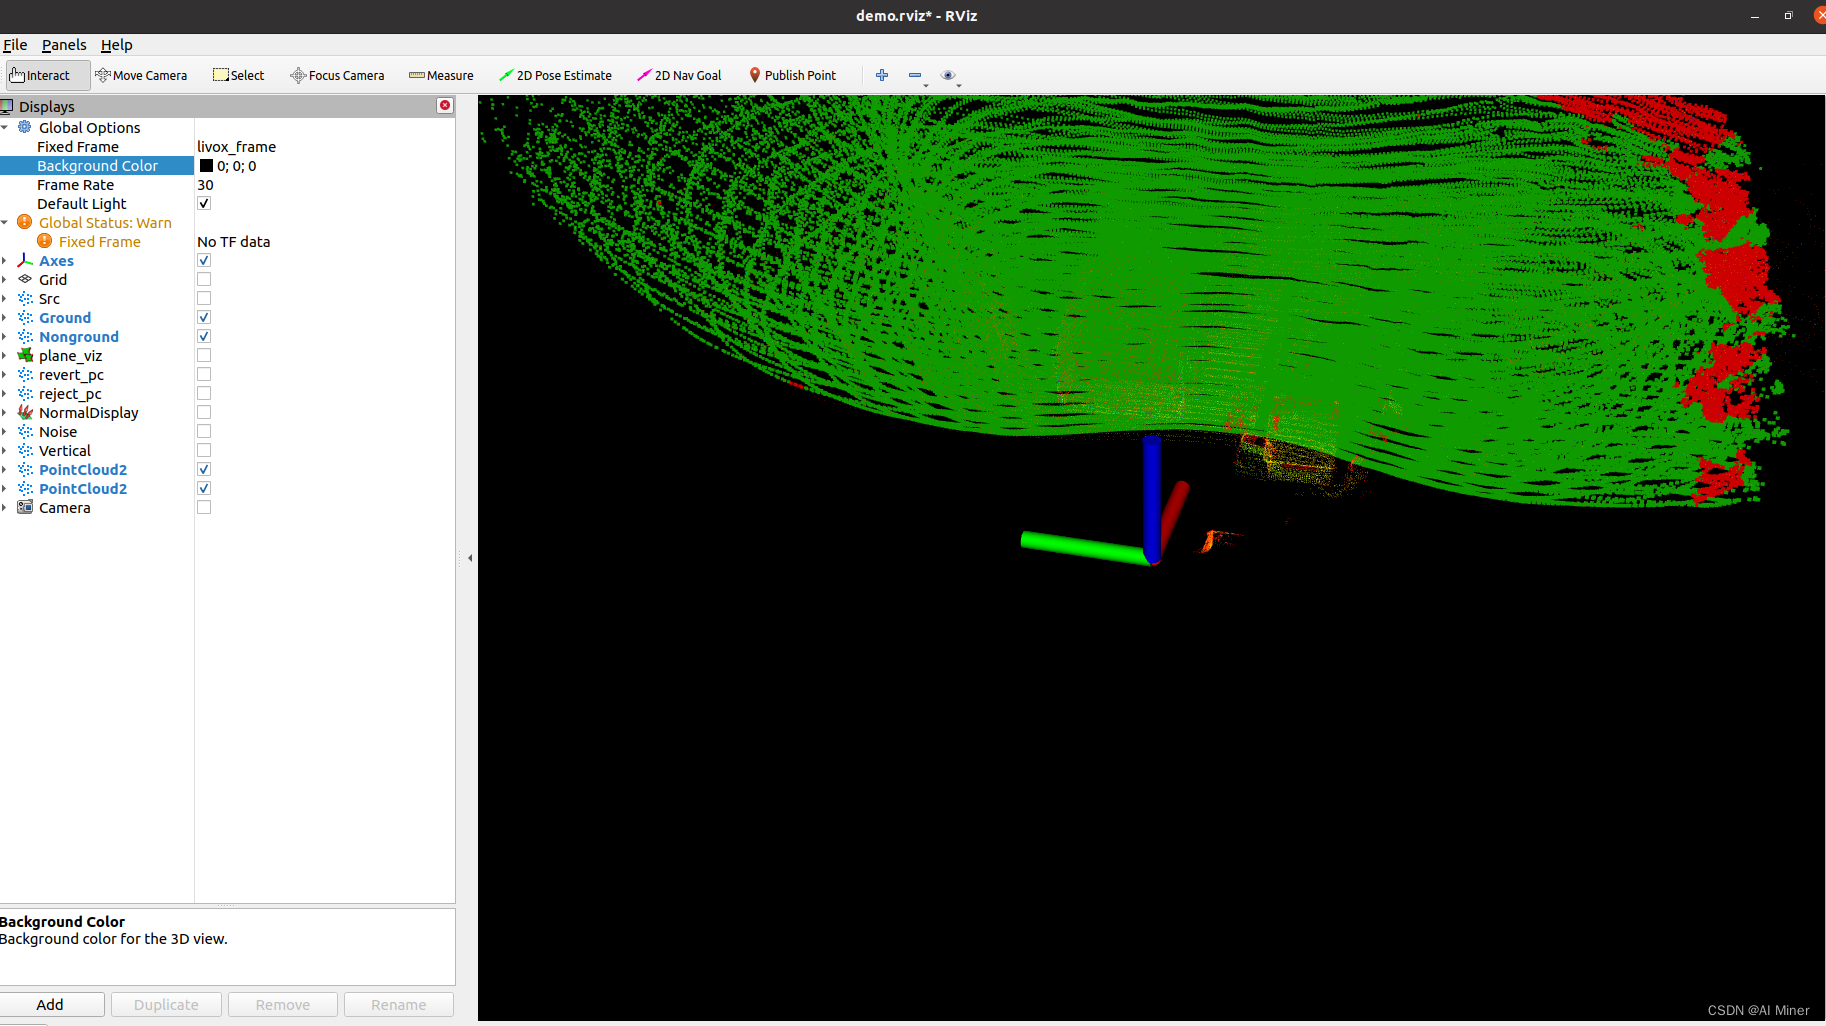Select the Interact tool
Viewport: 1826px width, 1026px height.
coord(47,75)
